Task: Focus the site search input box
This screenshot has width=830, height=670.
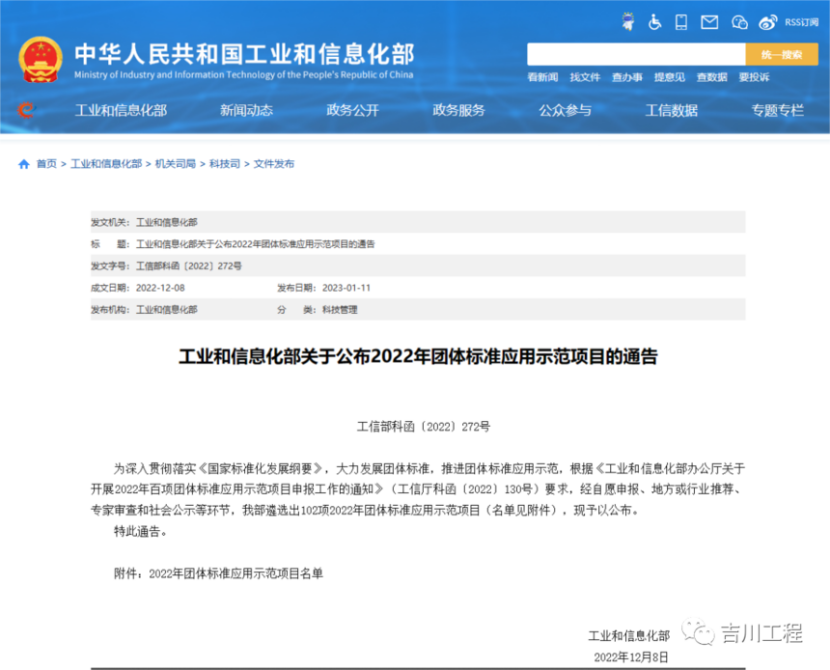Action: (x=636, y=55)
